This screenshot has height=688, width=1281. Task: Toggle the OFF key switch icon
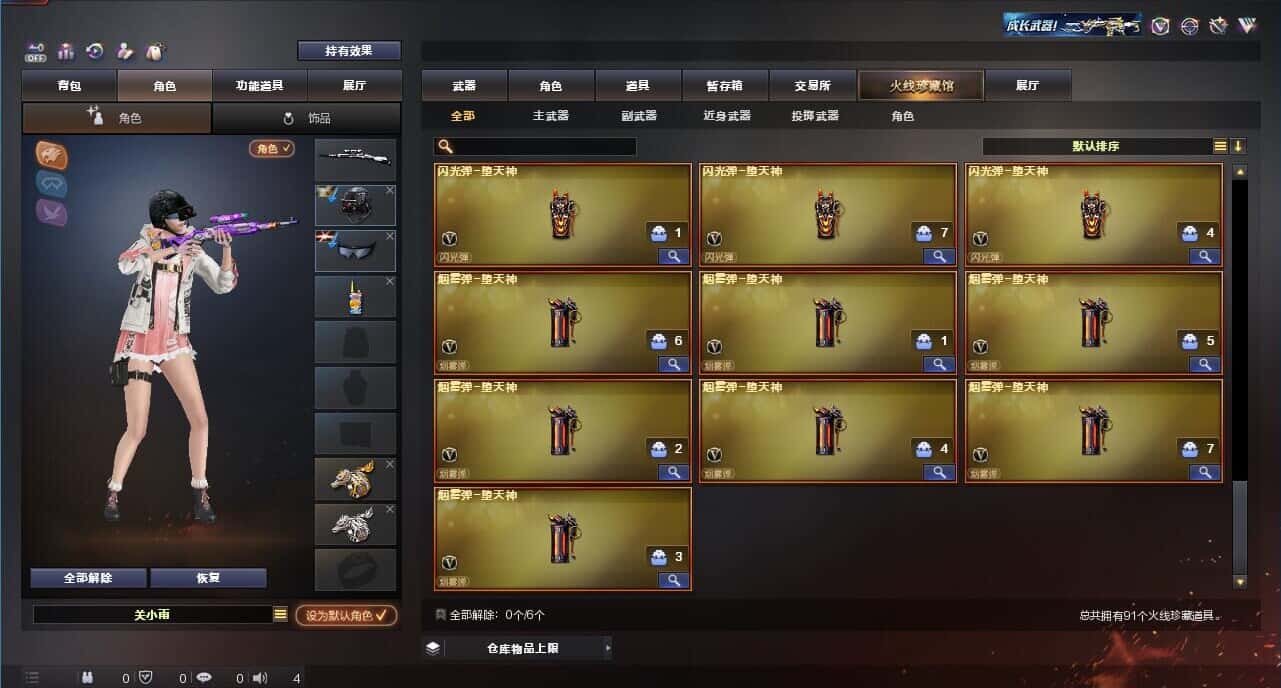pos(36,51)
